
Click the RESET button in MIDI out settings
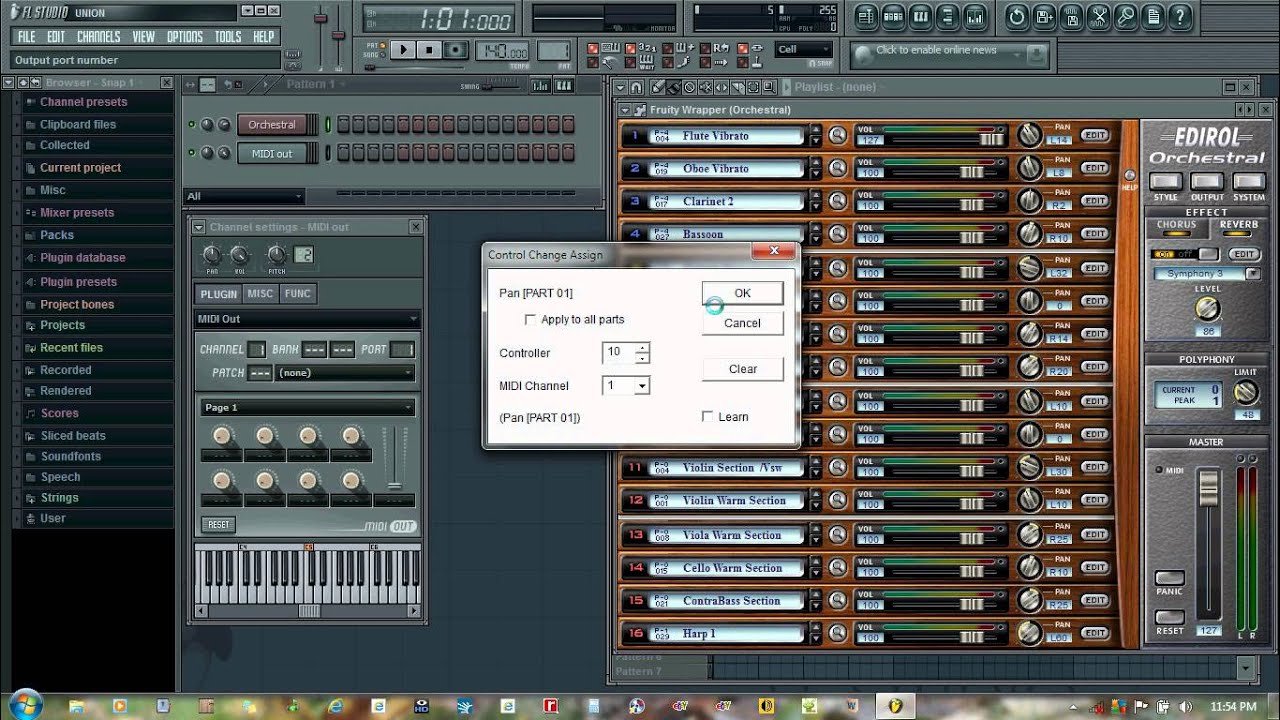coord(218,524)
